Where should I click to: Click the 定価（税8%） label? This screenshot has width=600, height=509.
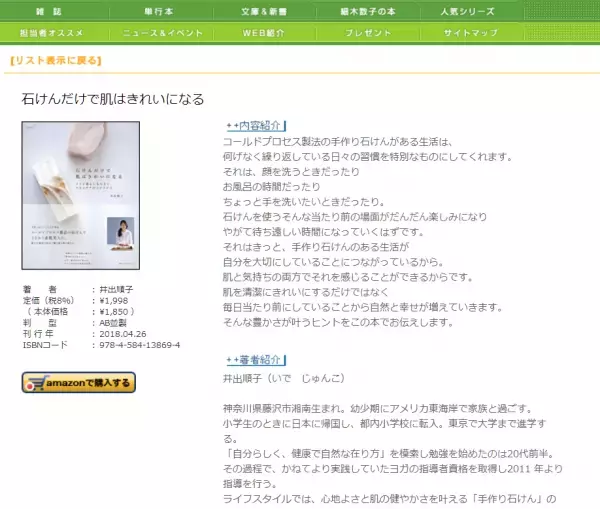click(49, 300)
